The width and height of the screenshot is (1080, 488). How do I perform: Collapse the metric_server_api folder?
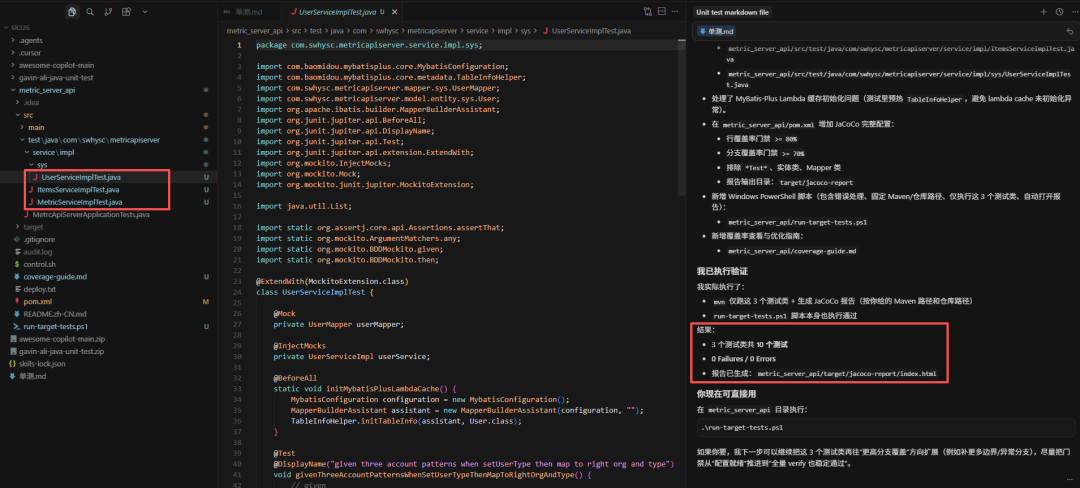pyautogui.click(x=45, y=90)
